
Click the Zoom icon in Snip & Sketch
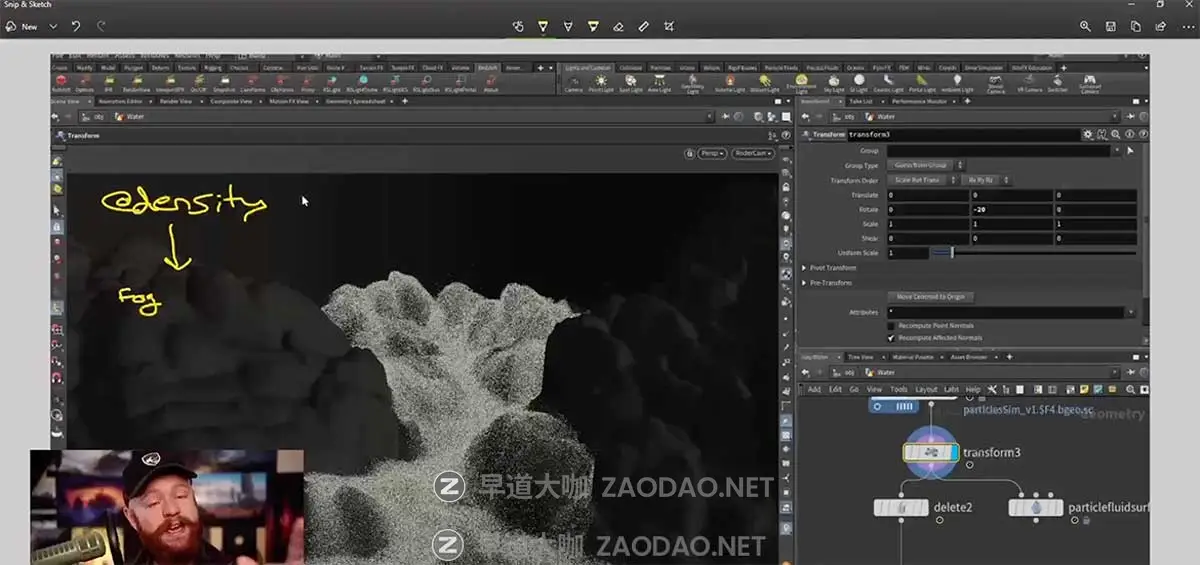(x=1085, y=26)
